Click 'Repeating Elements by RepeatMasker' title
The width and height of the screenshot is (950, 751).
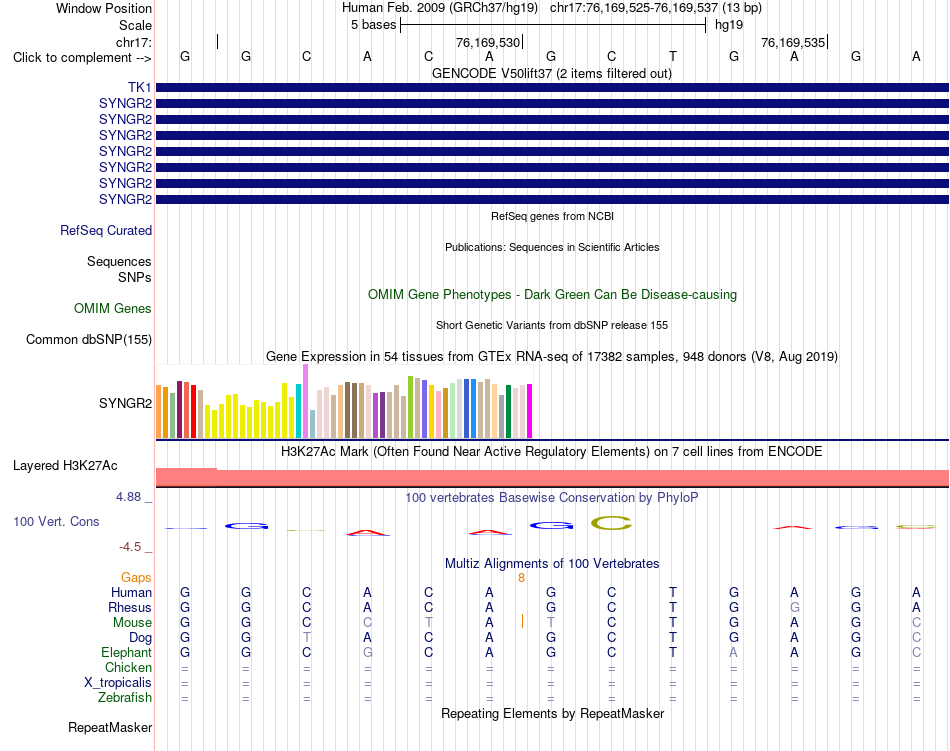pyautogui.click(x=552, y=713)
